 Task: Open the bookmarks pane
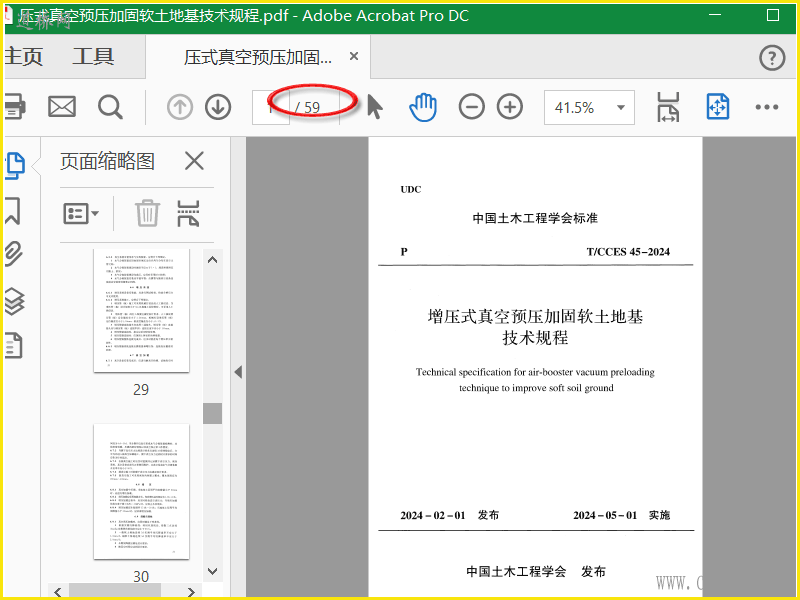(13, 210)
